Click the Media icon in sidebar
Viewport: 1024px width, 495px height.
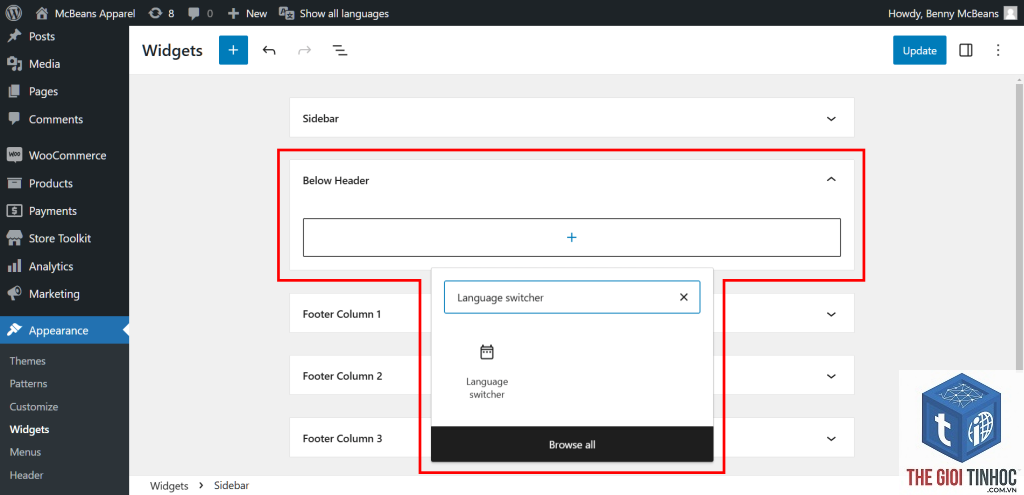coord(14,64)
